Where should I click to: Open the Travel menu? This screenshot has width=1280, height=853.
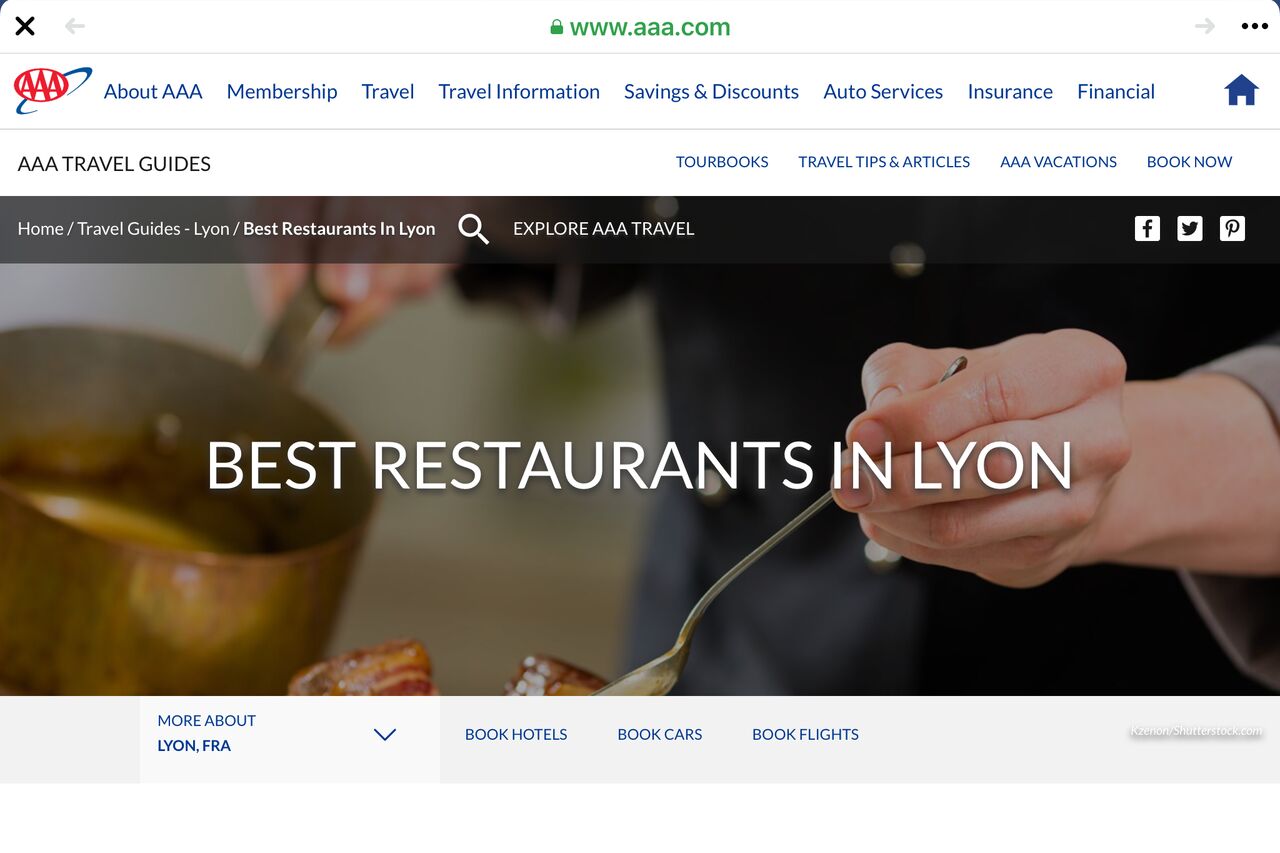(x=388, y=91)
